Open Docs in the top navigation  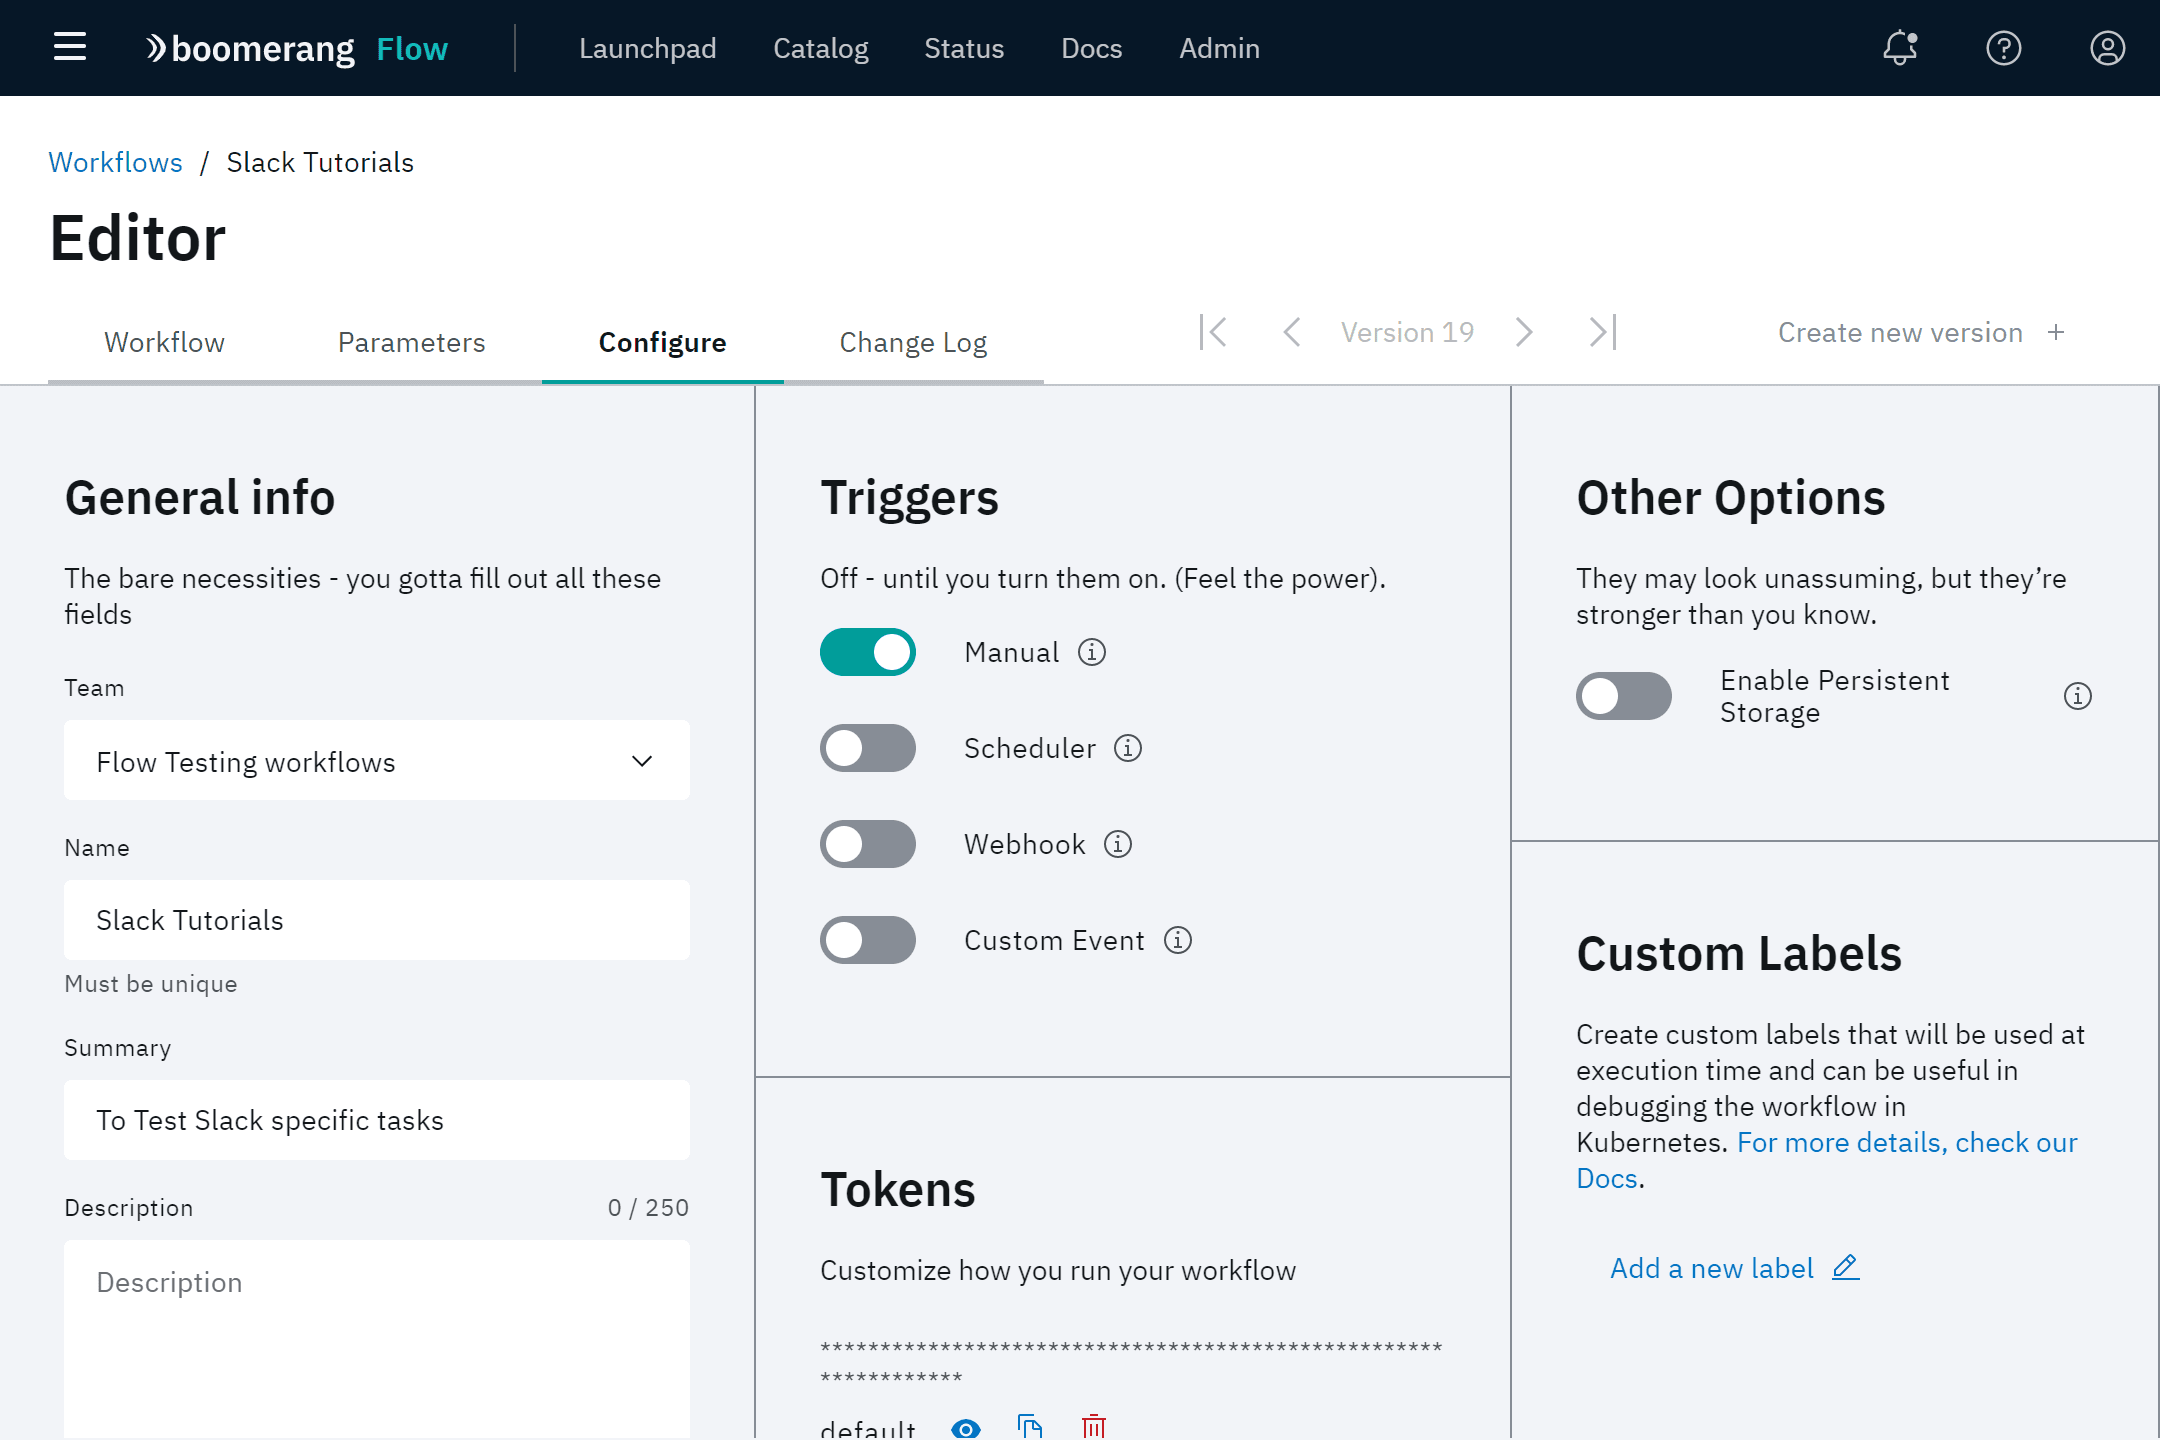pos(1092,48)
